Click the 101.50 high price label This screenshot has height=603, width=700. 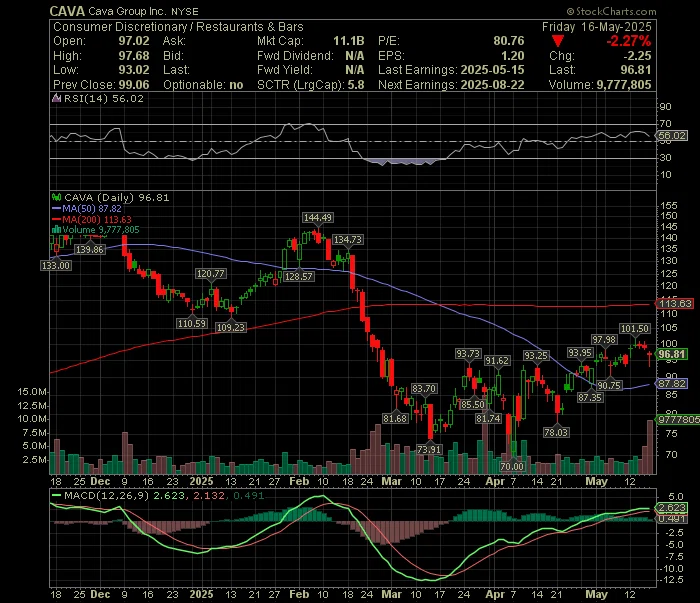coord(635,329)
